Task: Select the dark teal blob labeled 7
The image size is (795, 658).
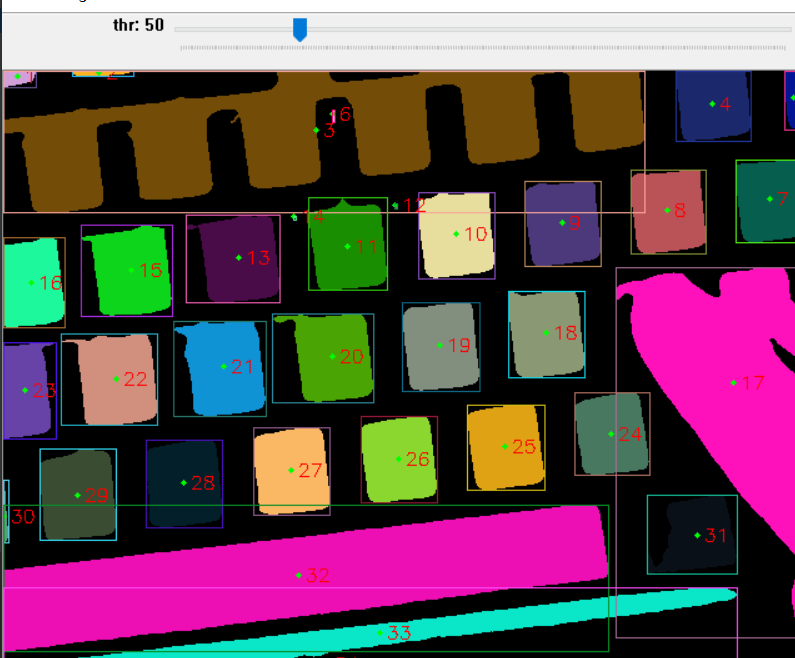Action: pos(767,201)
